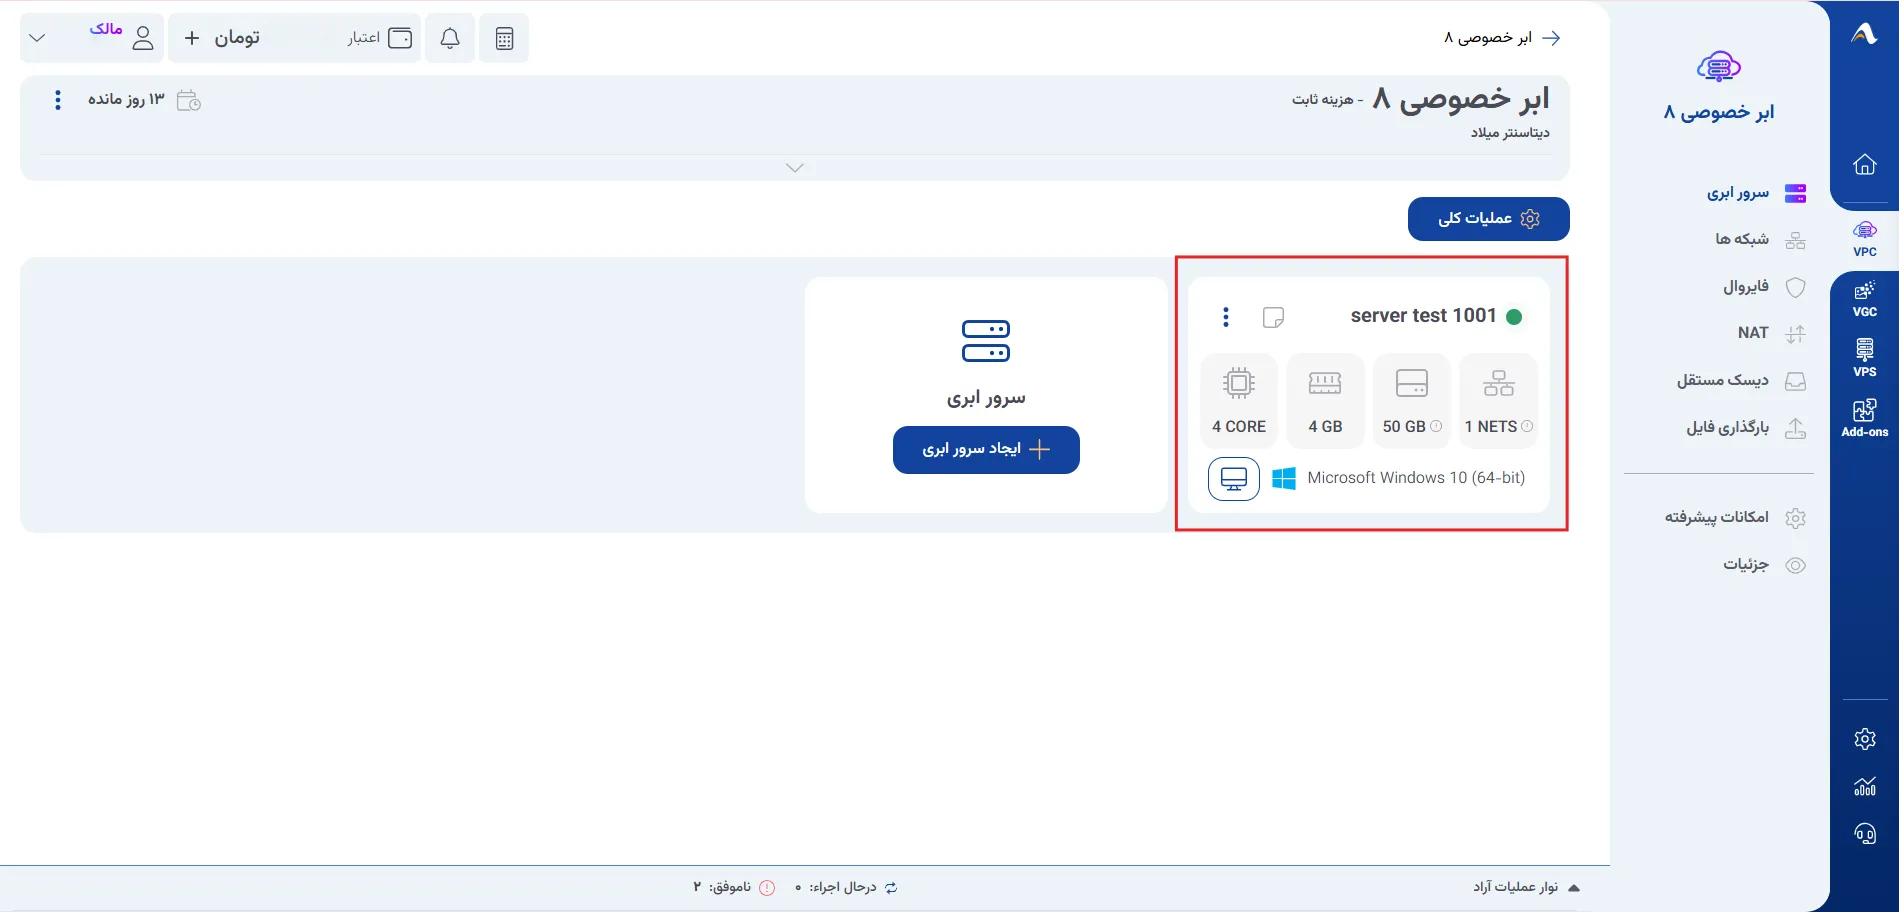
Task: Open the settings gear in the blue rail
Action: click(x=1865, y=739)
